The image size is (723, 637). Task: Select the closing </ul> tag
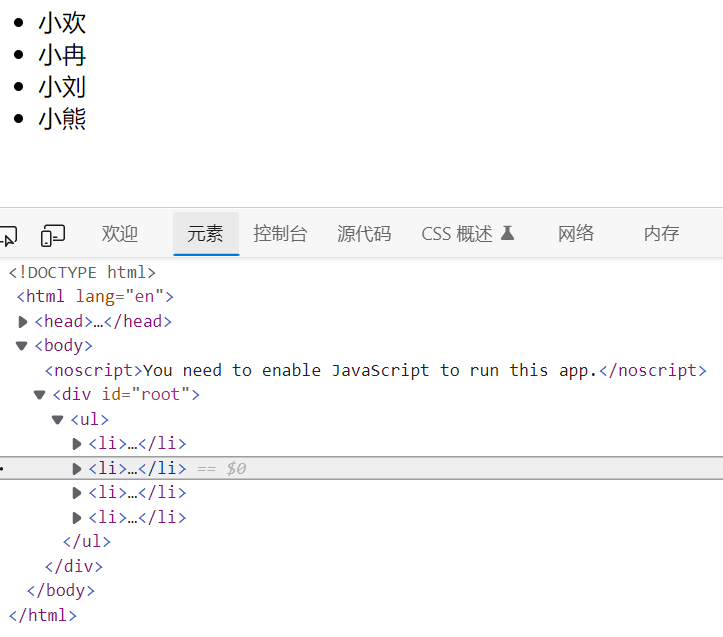click(x=87, y=542)
